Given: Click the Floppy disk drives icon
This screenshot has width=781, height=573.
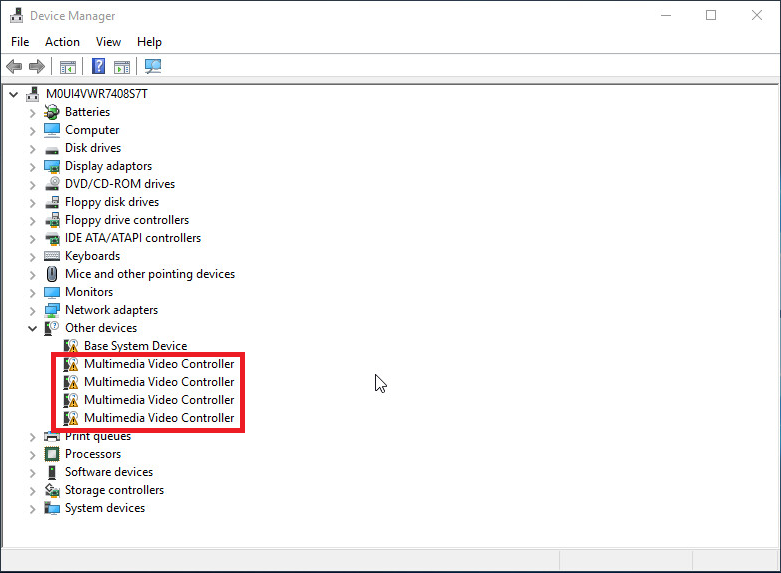Looking at the screenshot, I should click(x=52, y=202).
